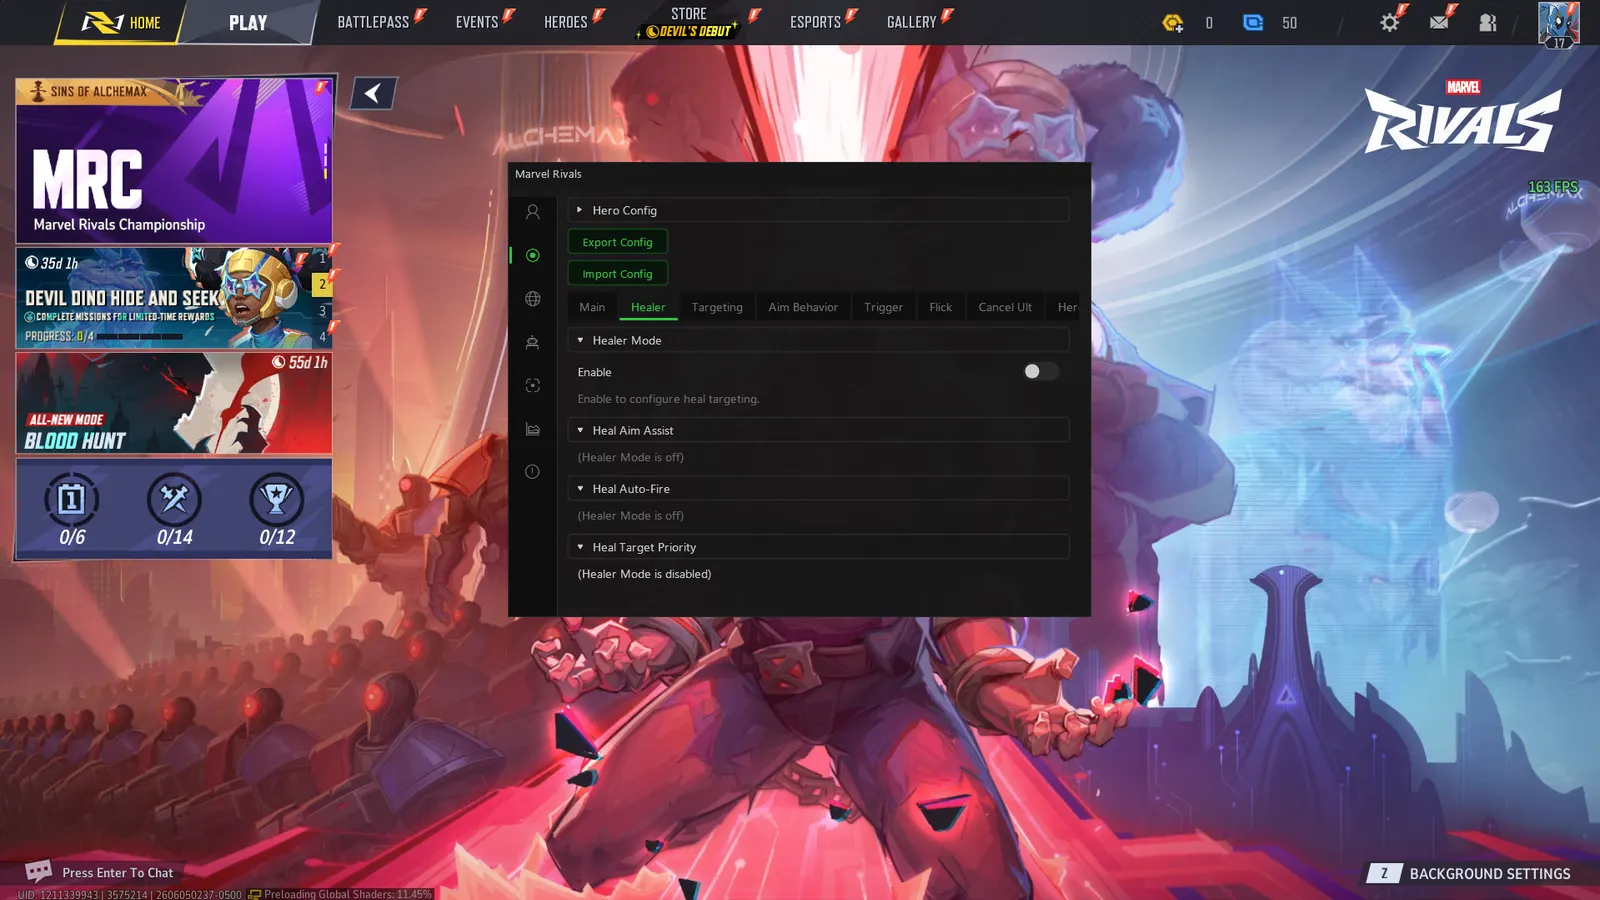1600x900 pixels.
Task: Collapse the Heal Auto-Fire section
Action: (x=818, y=489)
